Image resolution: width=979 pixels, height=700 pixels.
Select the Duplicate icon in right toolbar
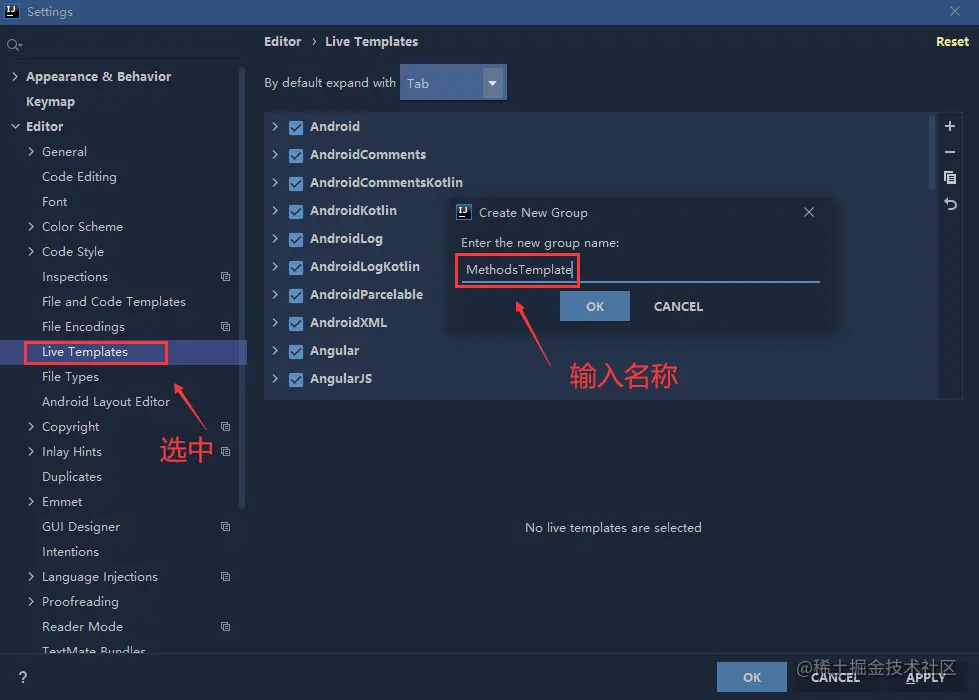tap(949, 177)
